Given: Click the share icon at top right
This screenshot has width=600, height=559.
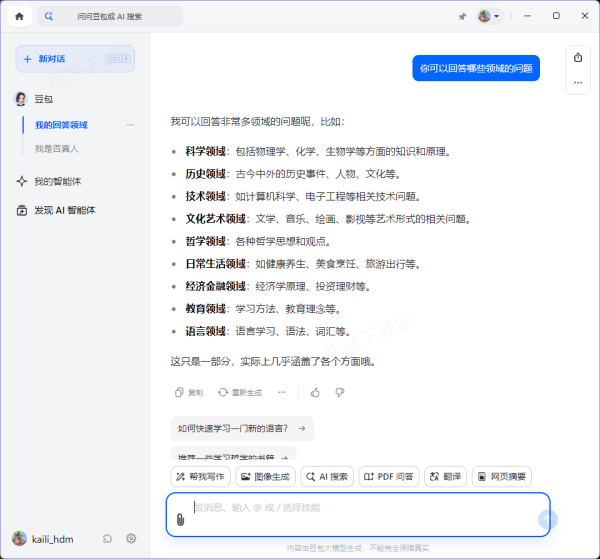Looking at the screenshot, I should click(578, 58).
